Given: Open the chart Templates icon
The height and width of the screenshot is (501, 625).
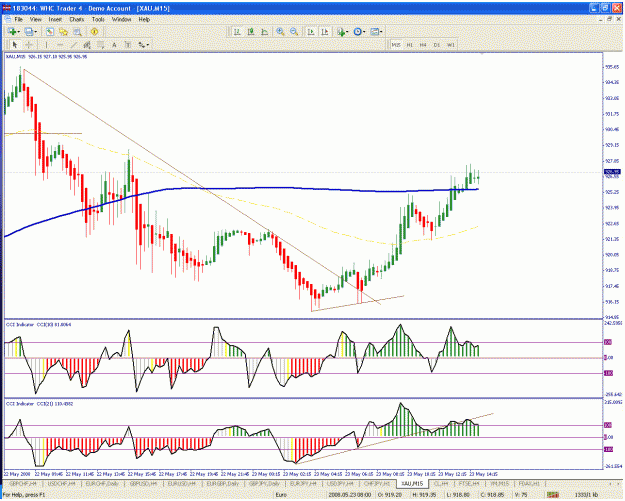Looking at the screenshot, I should coord(374,32).
